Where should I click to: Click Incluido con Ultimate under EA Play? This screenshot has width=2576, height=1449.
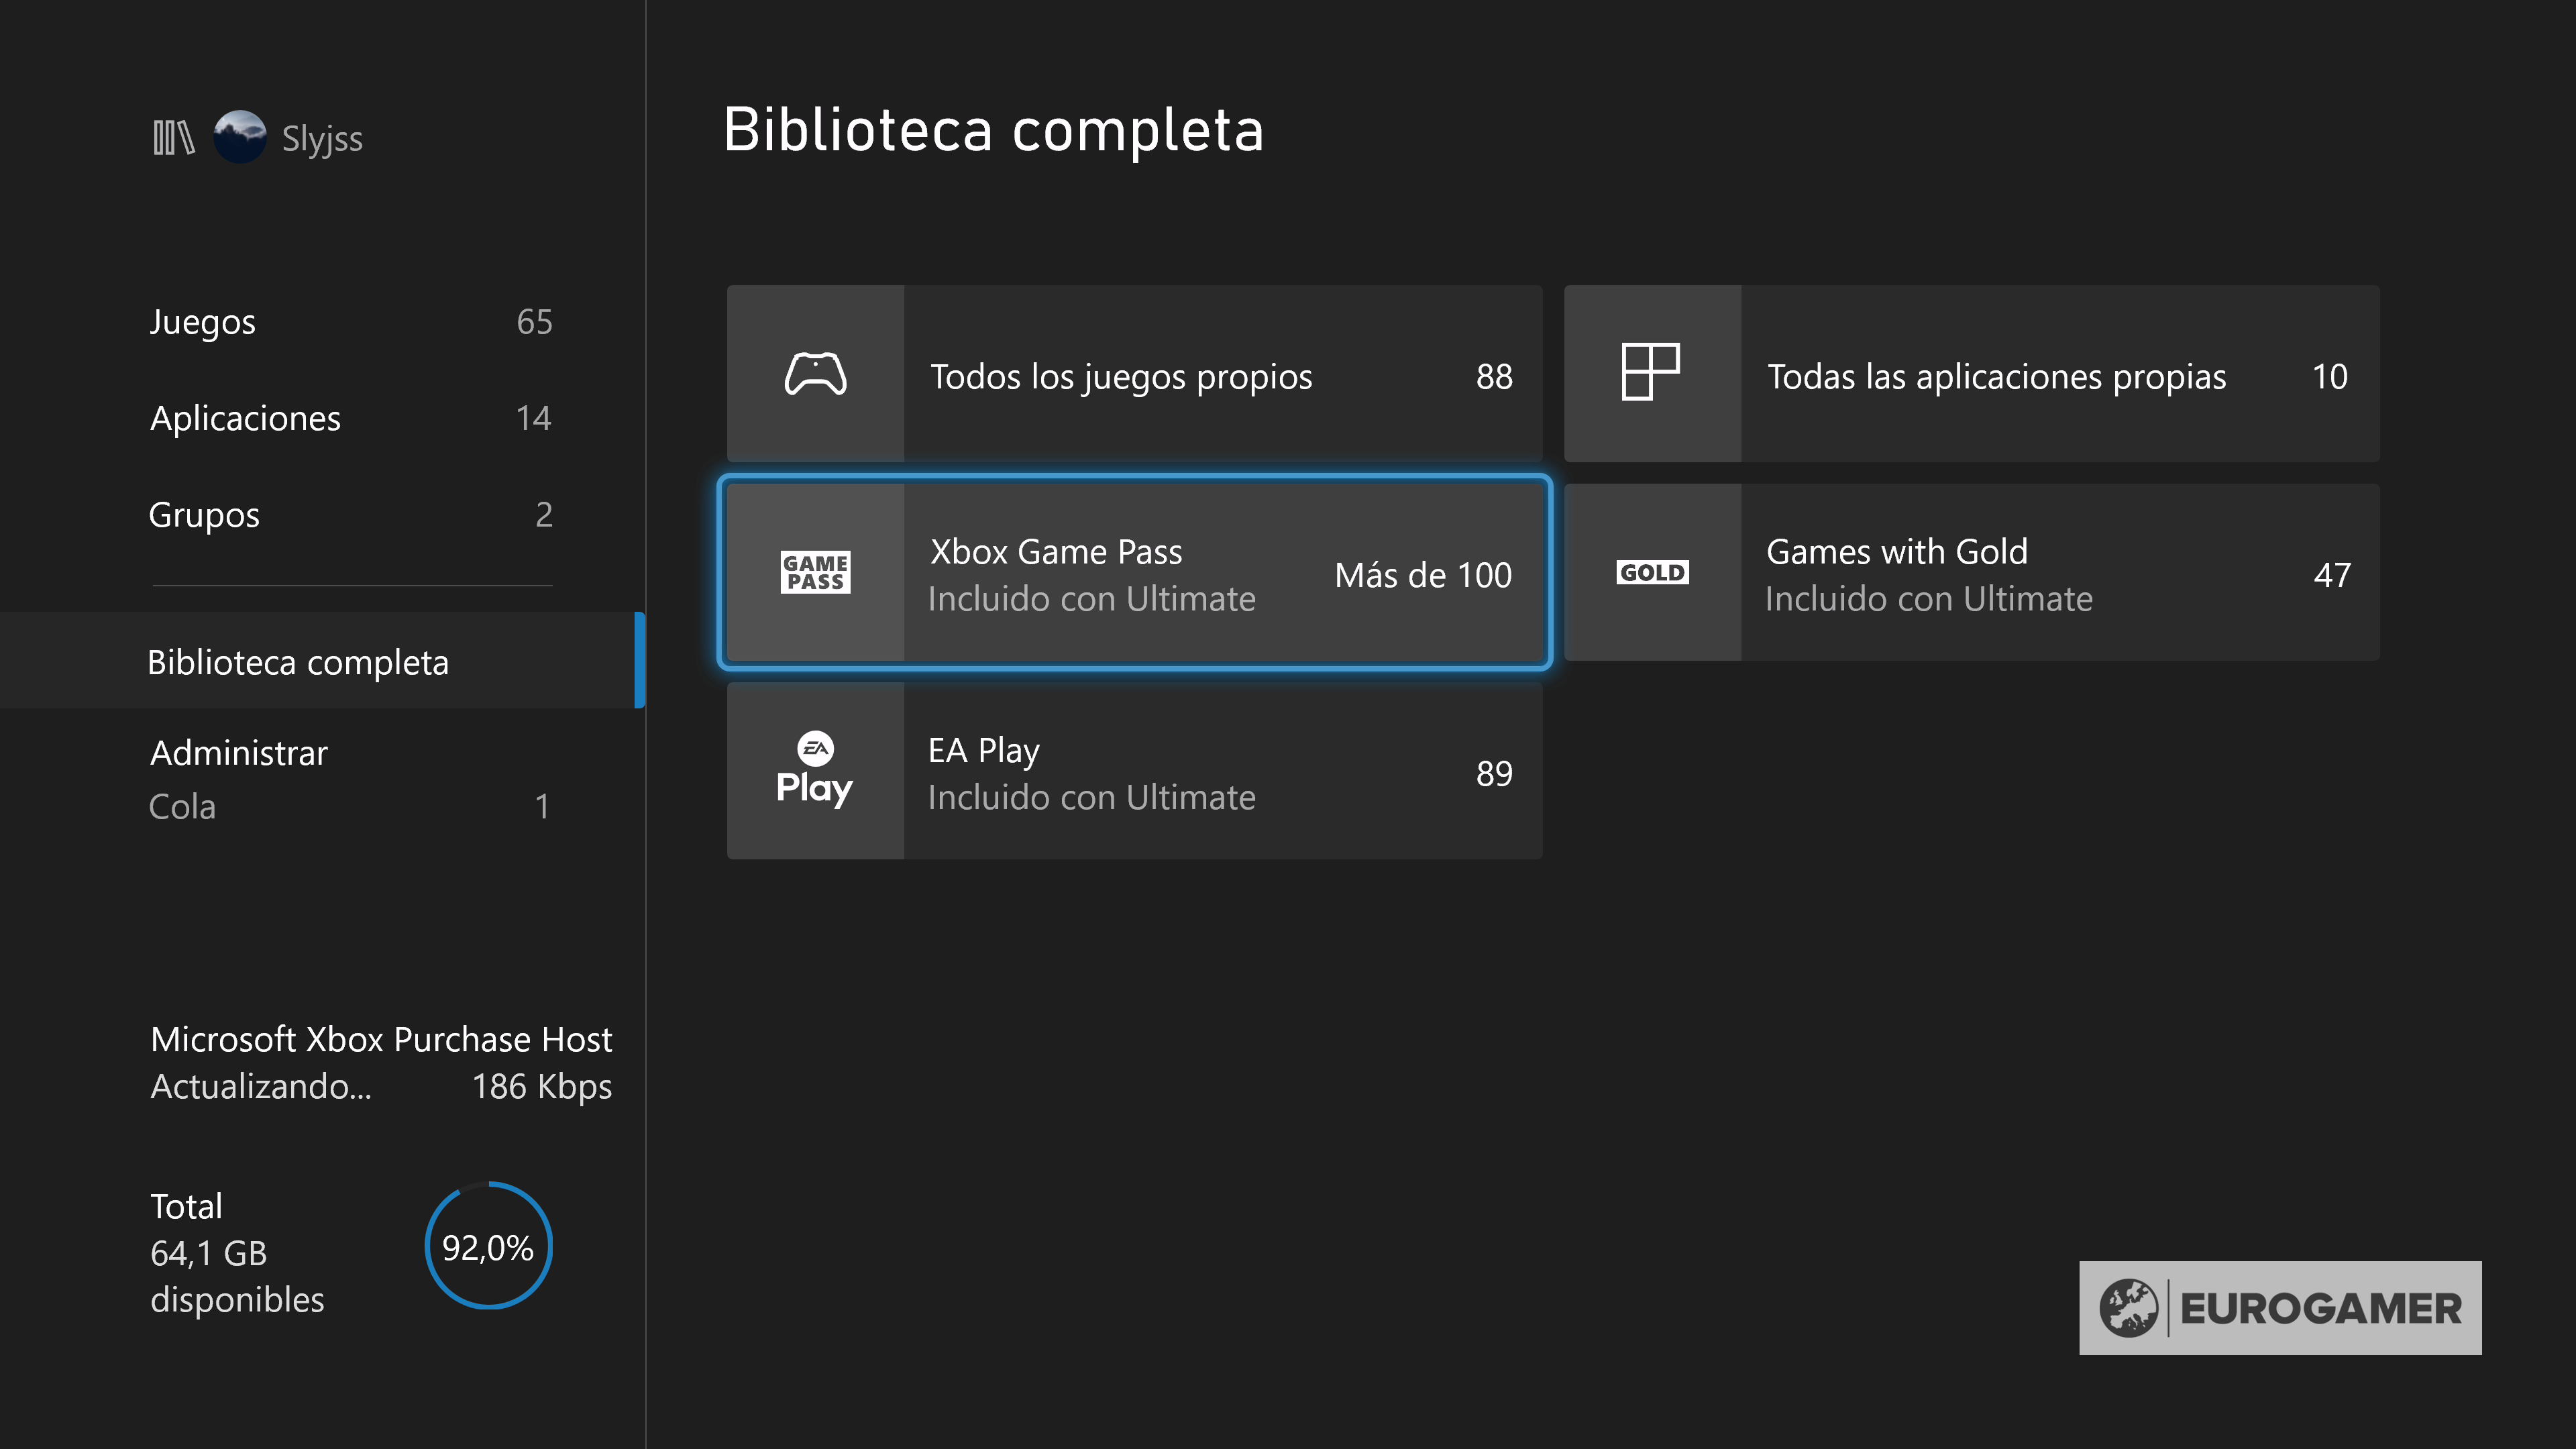1092,798
